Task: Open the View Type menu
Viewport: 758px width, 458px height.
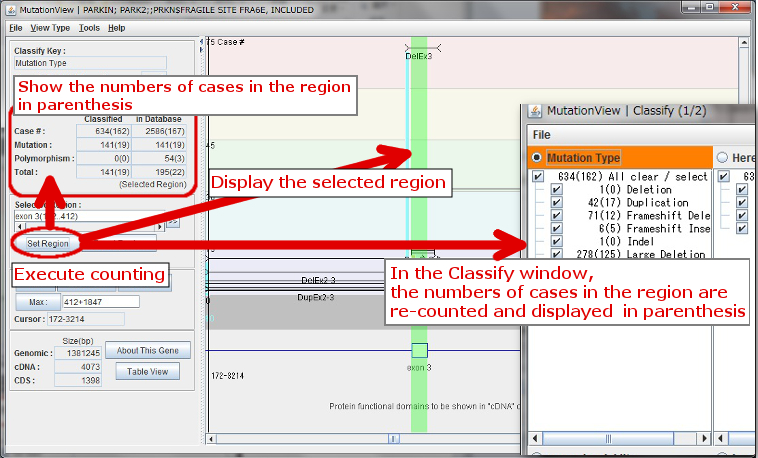Action: (x=50, y=28)
